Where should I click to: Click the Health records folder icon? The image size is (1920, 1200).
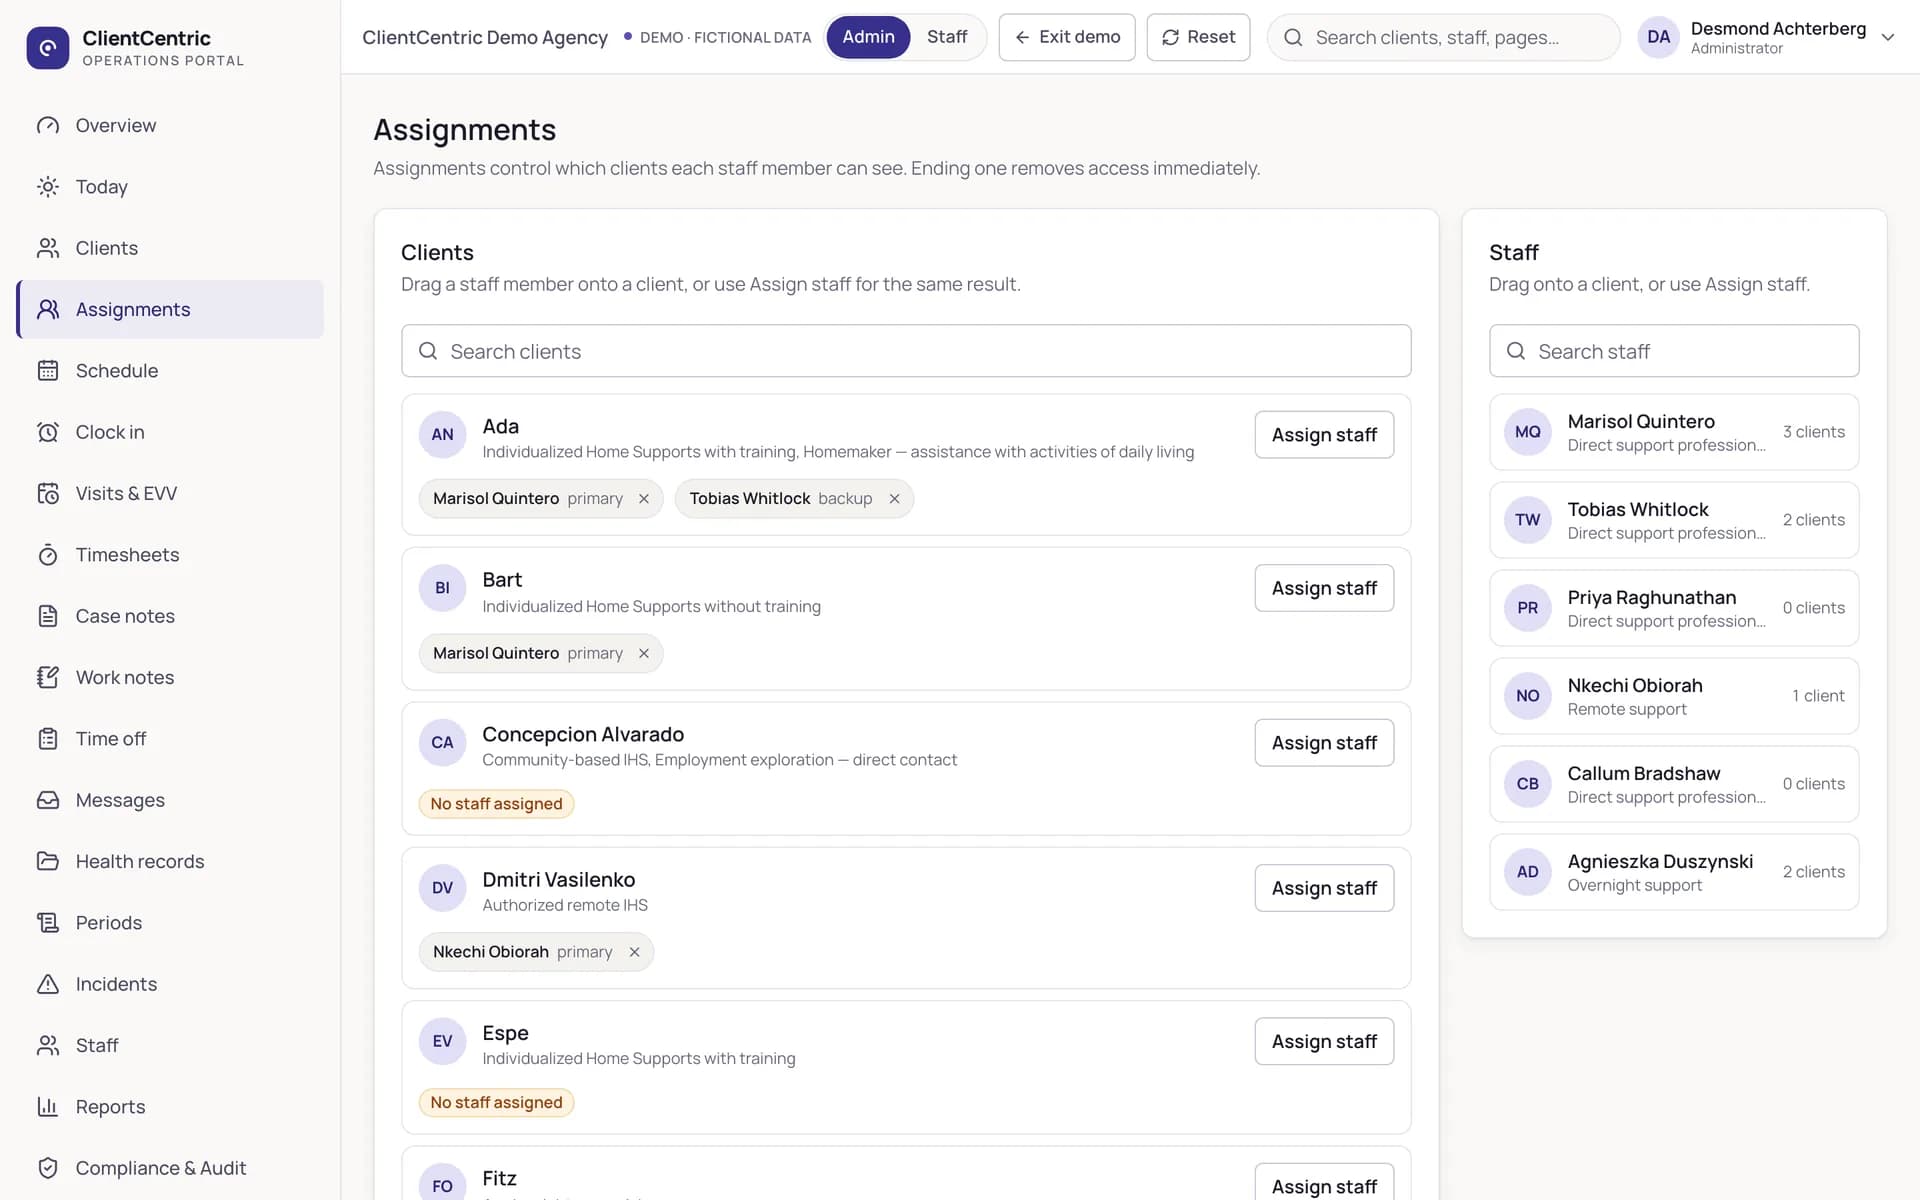[48, 861]
